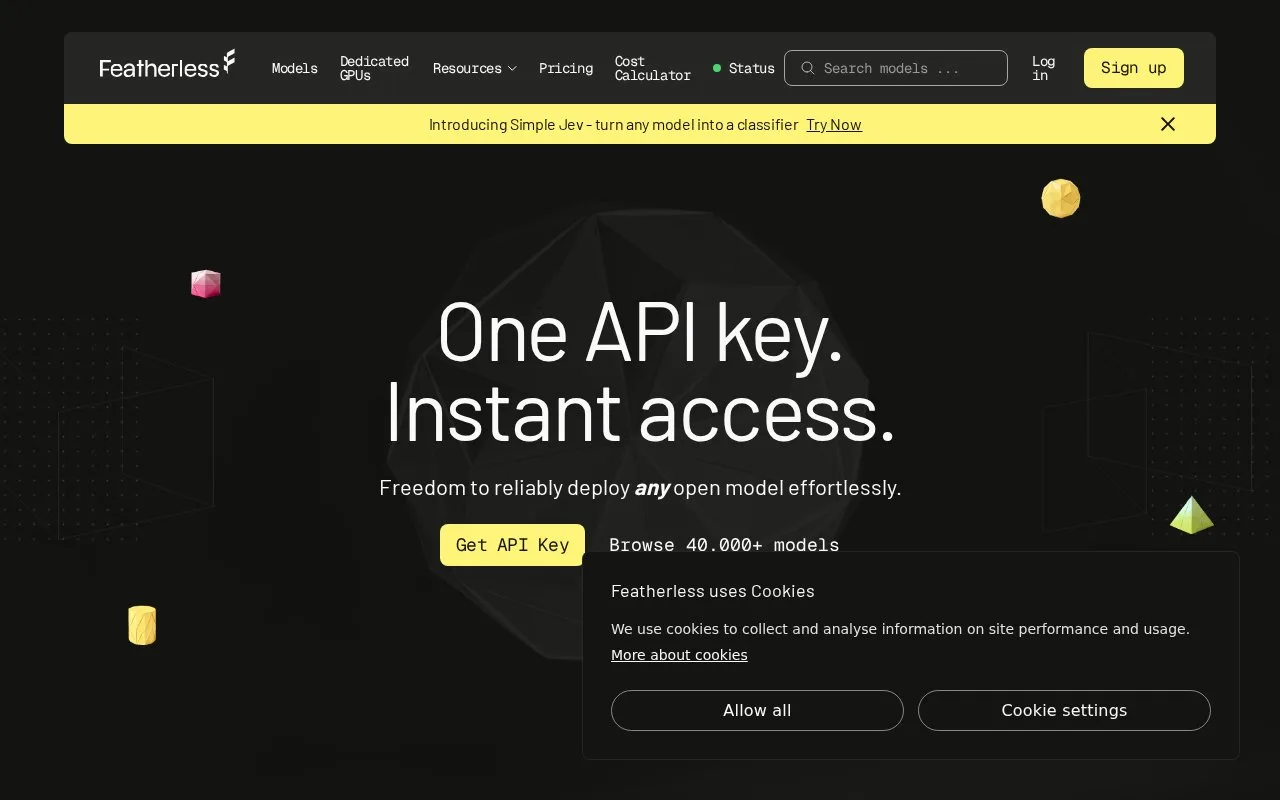Click the Sign up button
This screenshot has width=1280, height=800.
[x=1134, y=68]
